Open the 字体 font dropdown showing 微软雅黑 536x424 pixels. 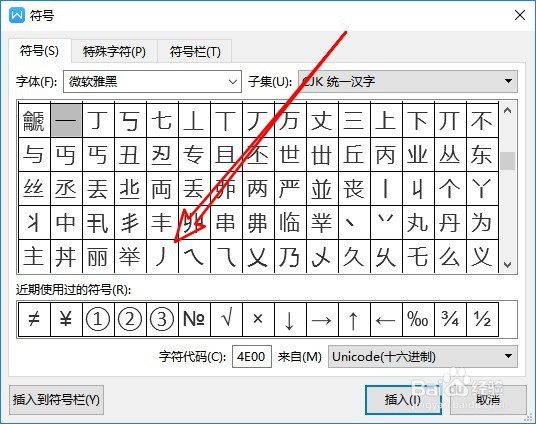(152, 81)
